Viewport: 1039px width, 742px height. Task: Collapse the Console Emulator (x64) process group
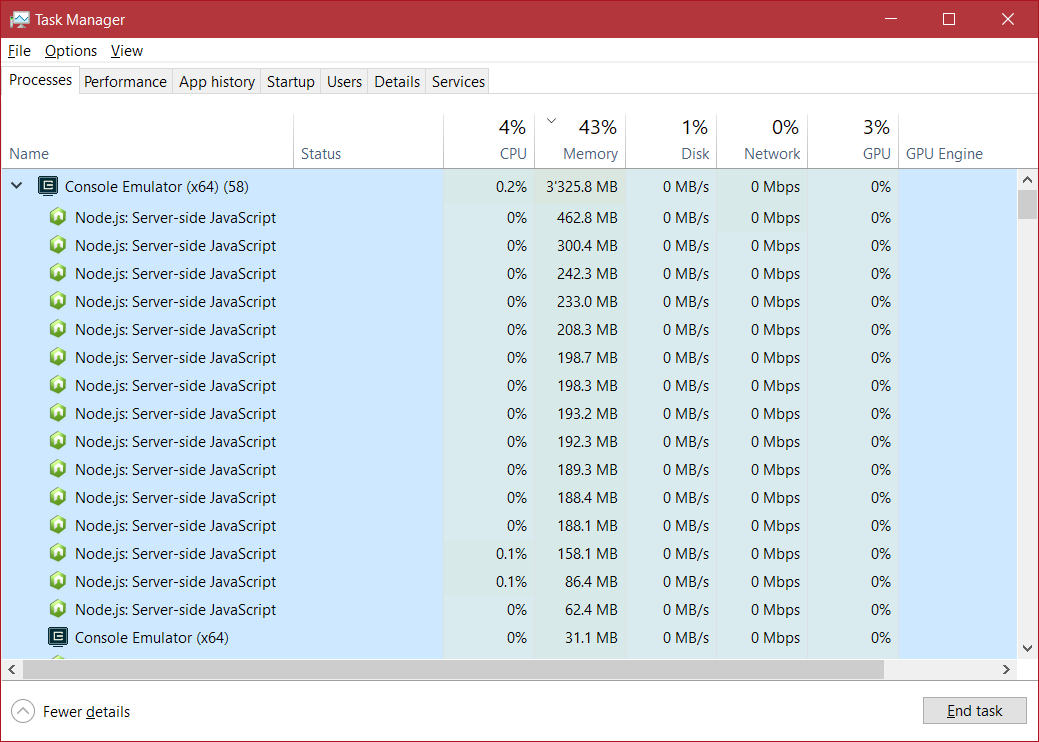(x=17, y=186)
